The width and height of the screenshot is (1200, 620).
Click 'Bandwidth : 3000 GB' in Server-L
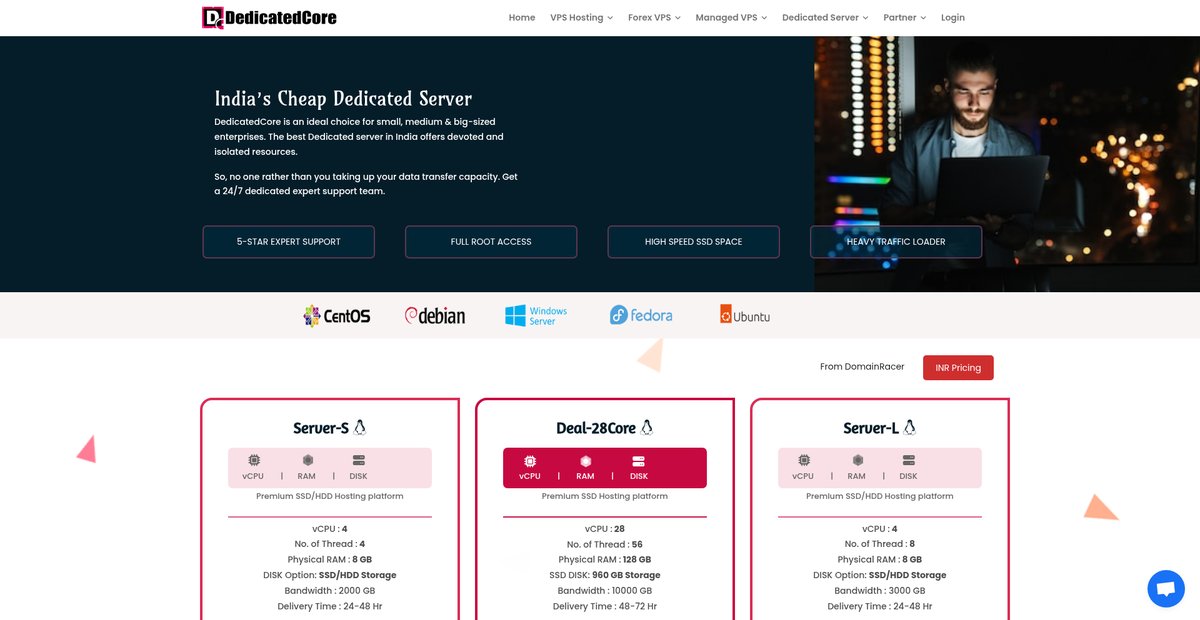880,591
